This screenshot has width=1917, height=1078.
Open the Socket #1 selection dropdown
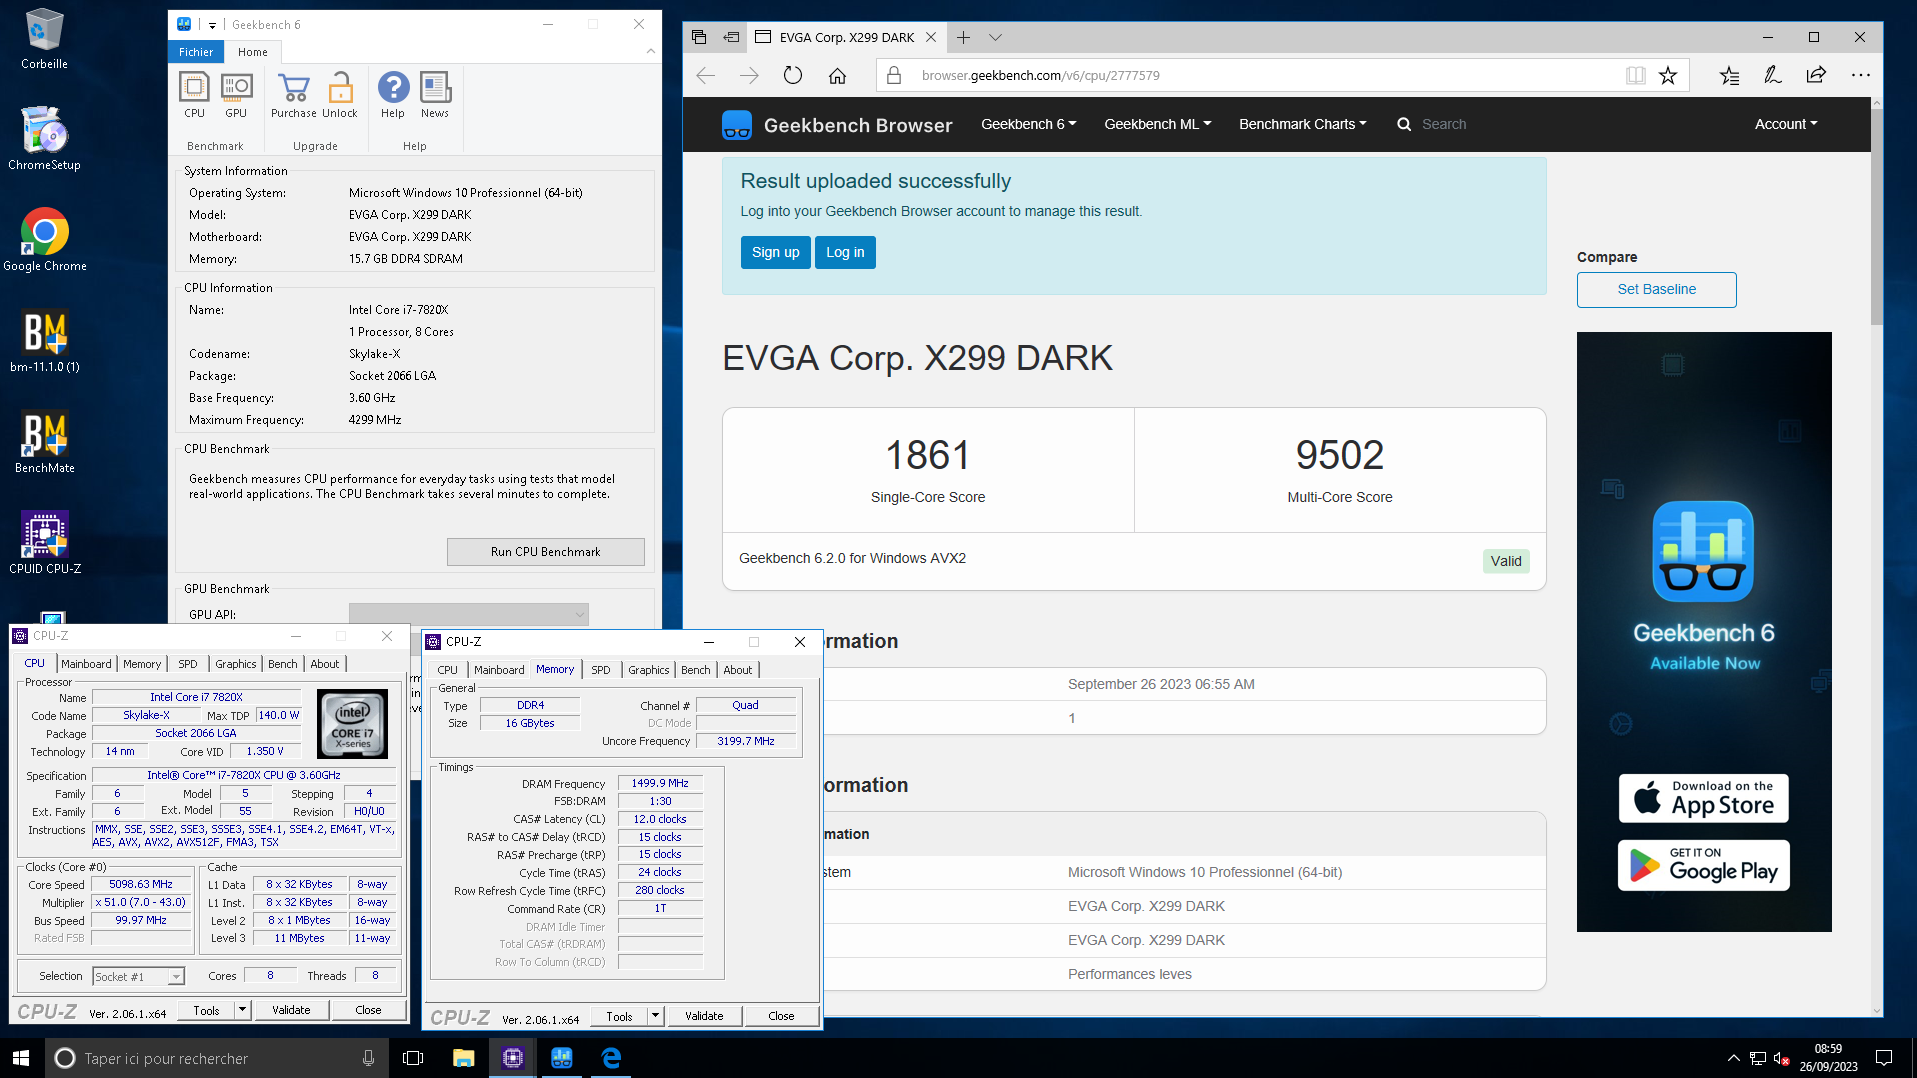(138, 976)
